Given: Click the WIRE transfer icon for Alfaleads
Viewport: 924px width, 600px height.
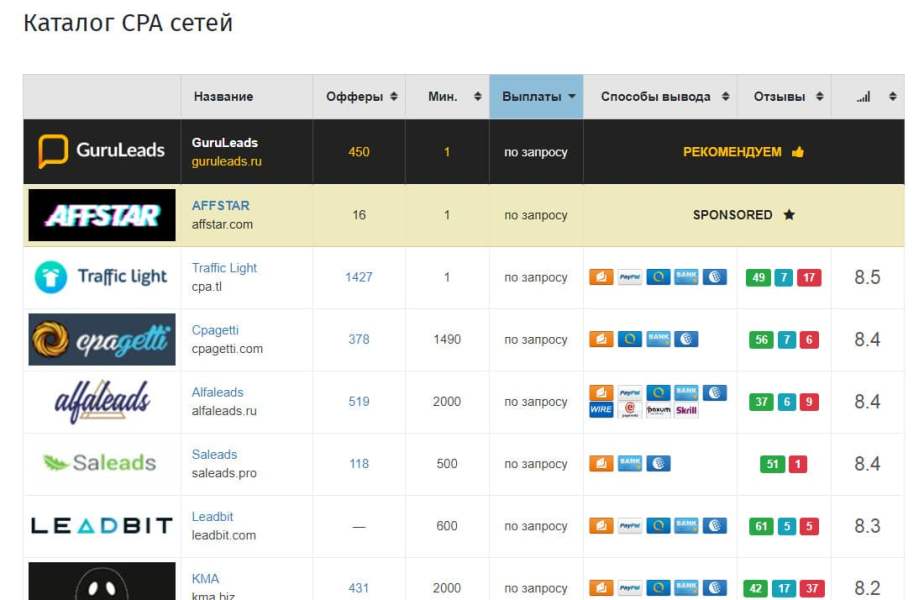Looking at the screenshot, I should click(x=601, y=410).
